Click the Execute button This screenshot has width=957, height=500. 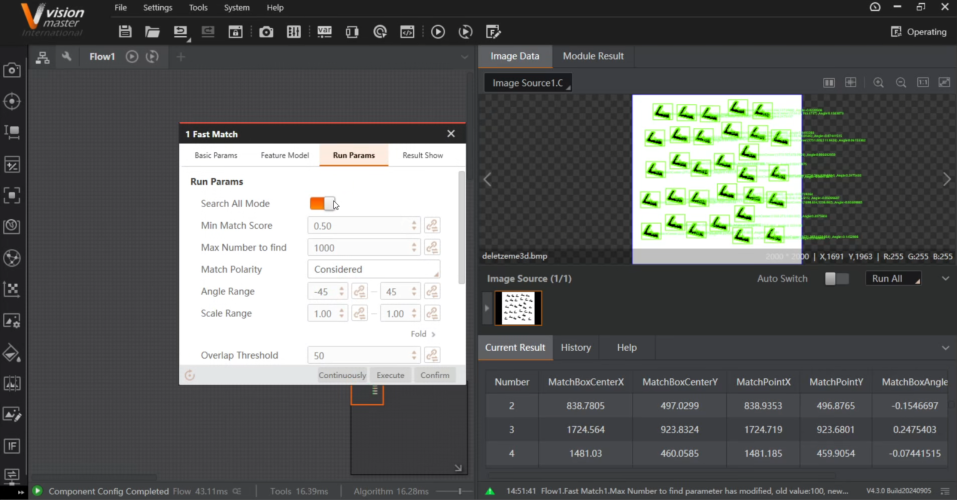pyautogui.click(x=390, y=375)
